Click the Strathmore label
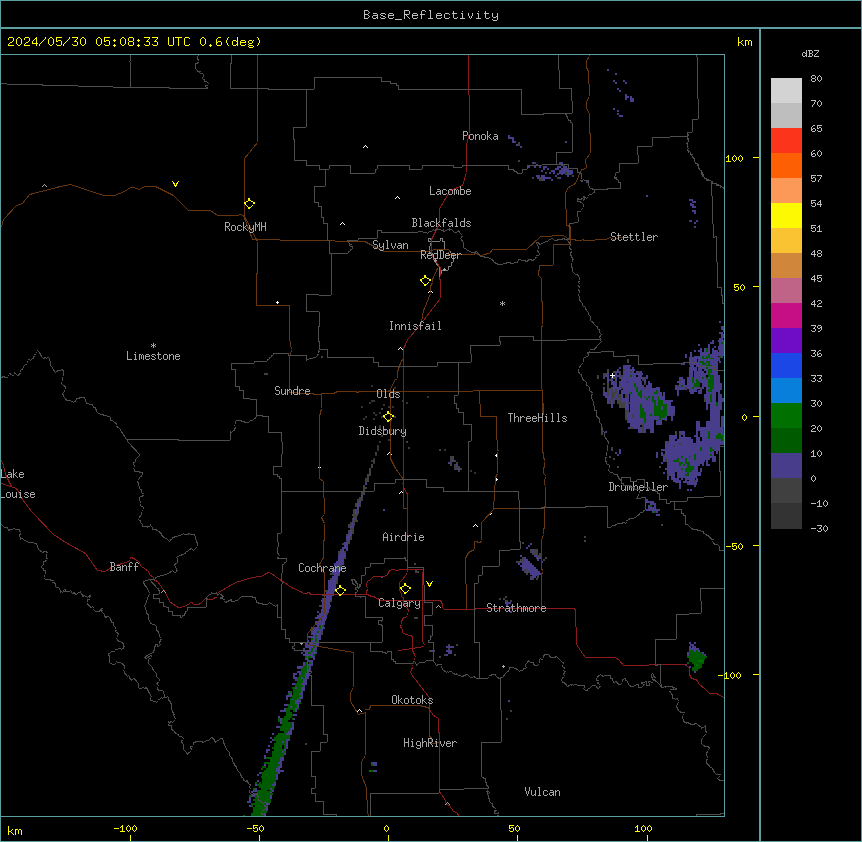Image resolution: width=862 pixels, height=842 pixels. (516, 608)
